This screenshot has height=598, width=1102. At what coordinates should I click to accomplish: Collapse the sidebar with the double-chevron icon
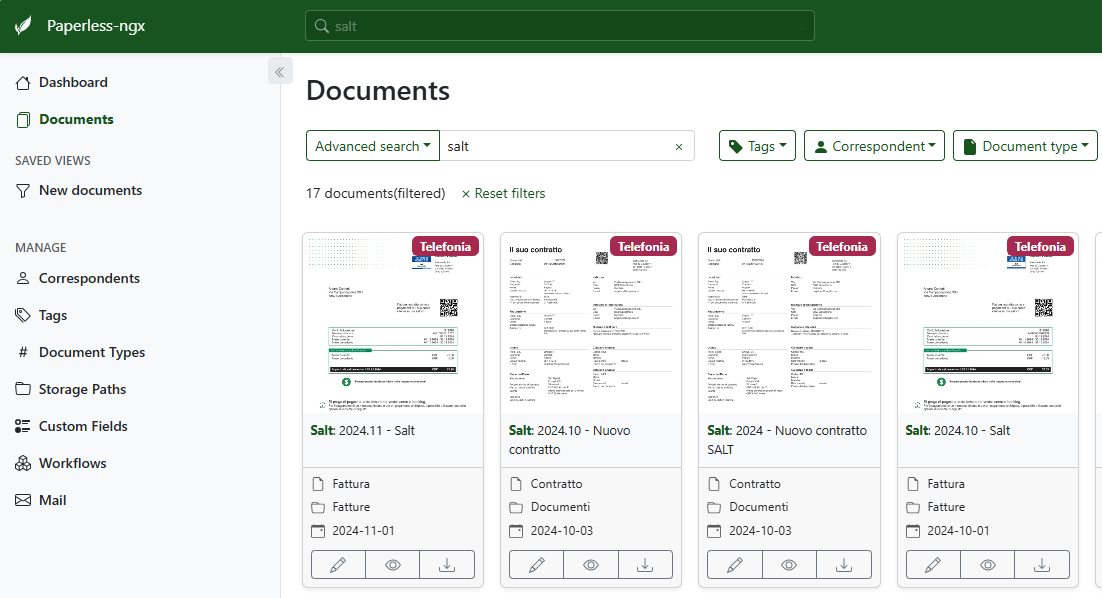[x=280, y=72]
